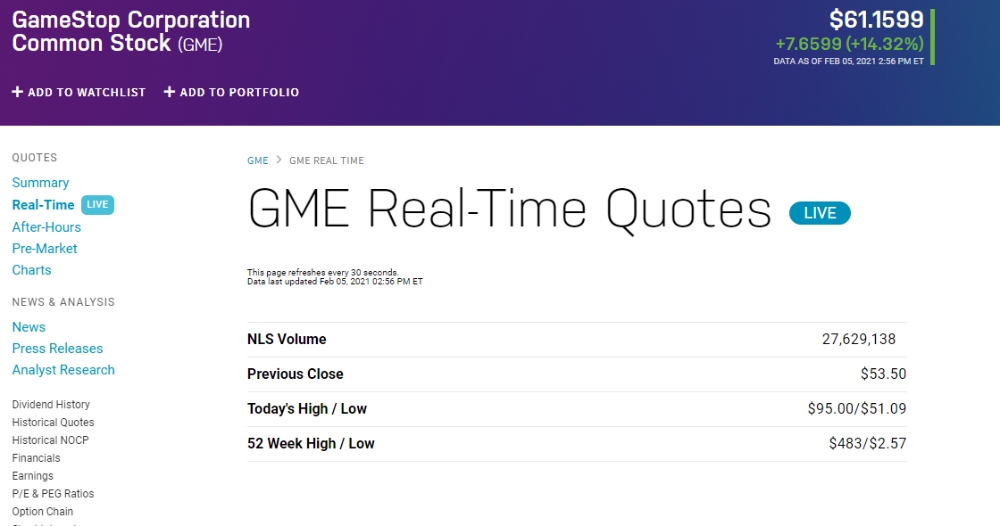The image size is (1000, 526).
Task: Click the value $483/$2.57
Action: 867,444
